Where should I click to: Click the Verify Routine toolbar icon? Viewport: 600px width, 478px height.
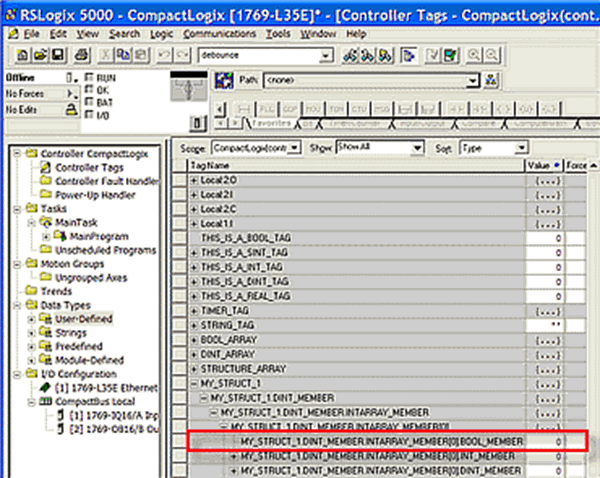click(433, 56)
